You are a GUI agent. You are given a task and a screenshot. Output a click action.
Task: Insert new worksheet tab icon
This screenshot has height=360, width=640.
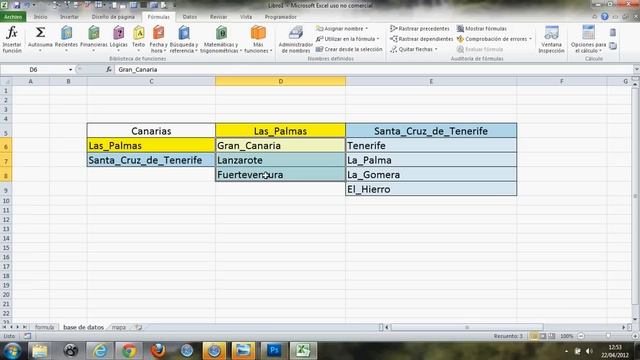(138, 327)
